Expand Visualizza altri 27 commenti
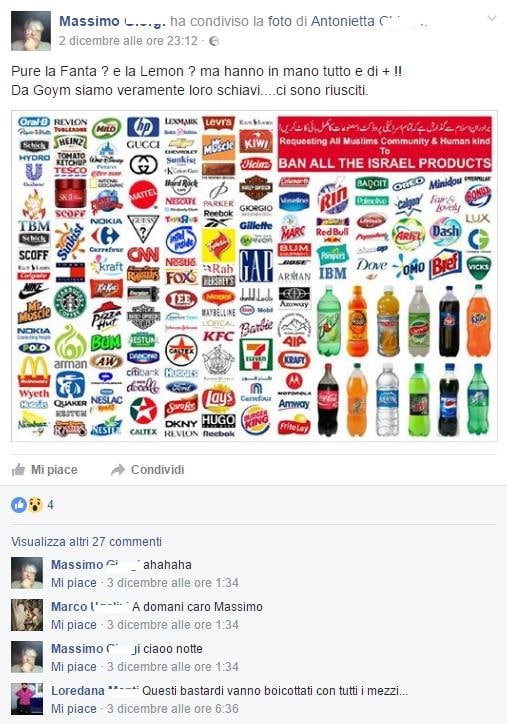The image size is (507, 724). pyautogui.click(x=86, y=542)
